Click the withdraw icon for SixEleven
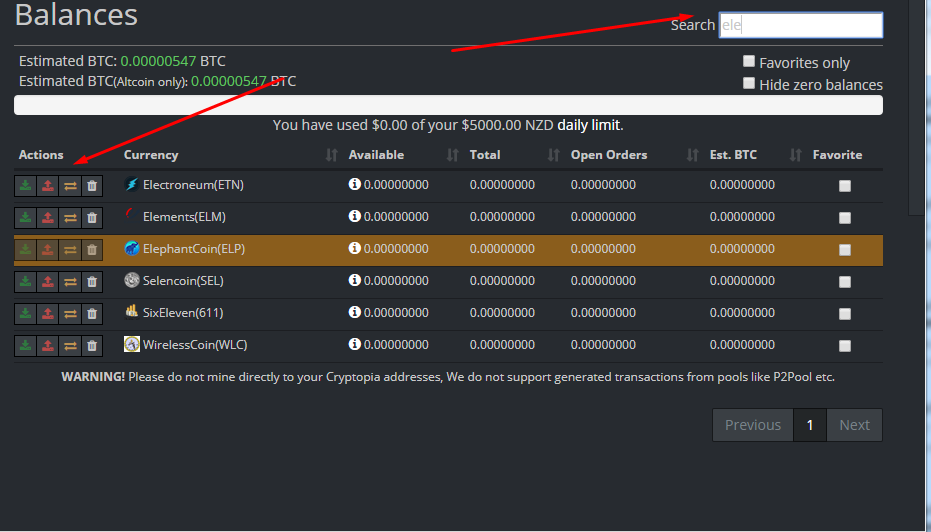This screenshot has width=931, height=532. [47, 313]
